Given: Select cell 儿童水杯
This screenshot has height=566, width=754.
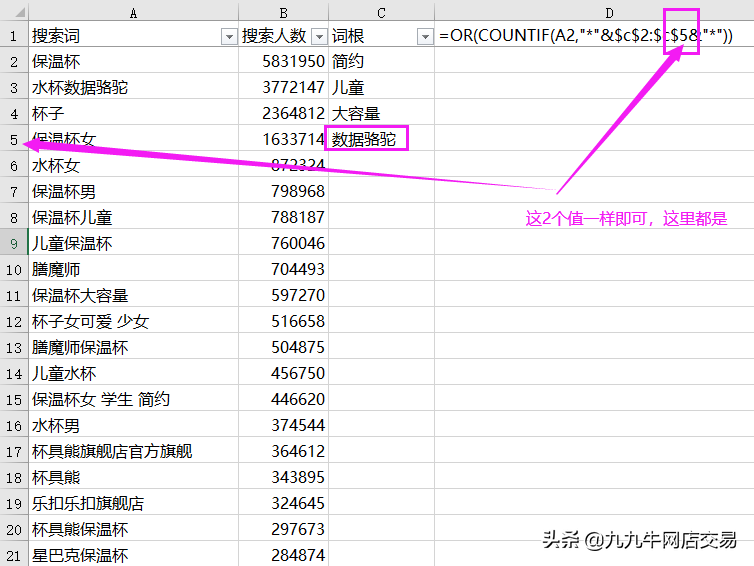Looking at the screenshot, I should [133, 373].
